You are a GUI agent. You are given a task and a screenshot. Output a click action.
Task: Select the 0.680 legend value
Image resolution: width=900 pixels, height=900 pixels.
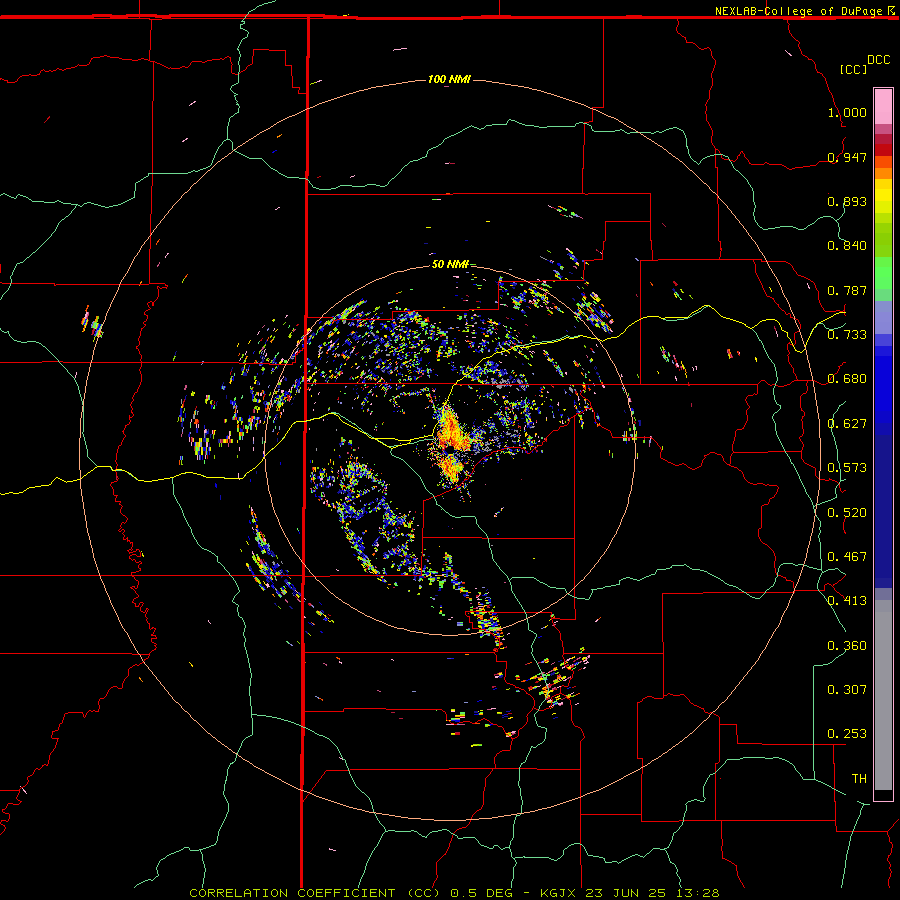click(847, 379)
